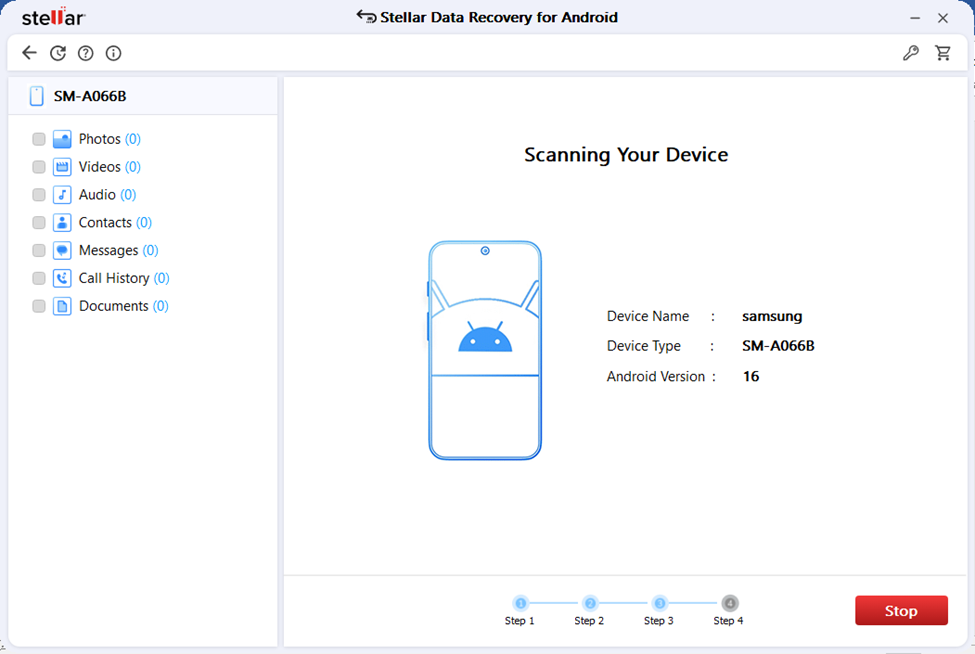The image size is (975, 654).
Task: Tick the Messages checkbox
Action: pyautogui.click(x=39, y=250)
